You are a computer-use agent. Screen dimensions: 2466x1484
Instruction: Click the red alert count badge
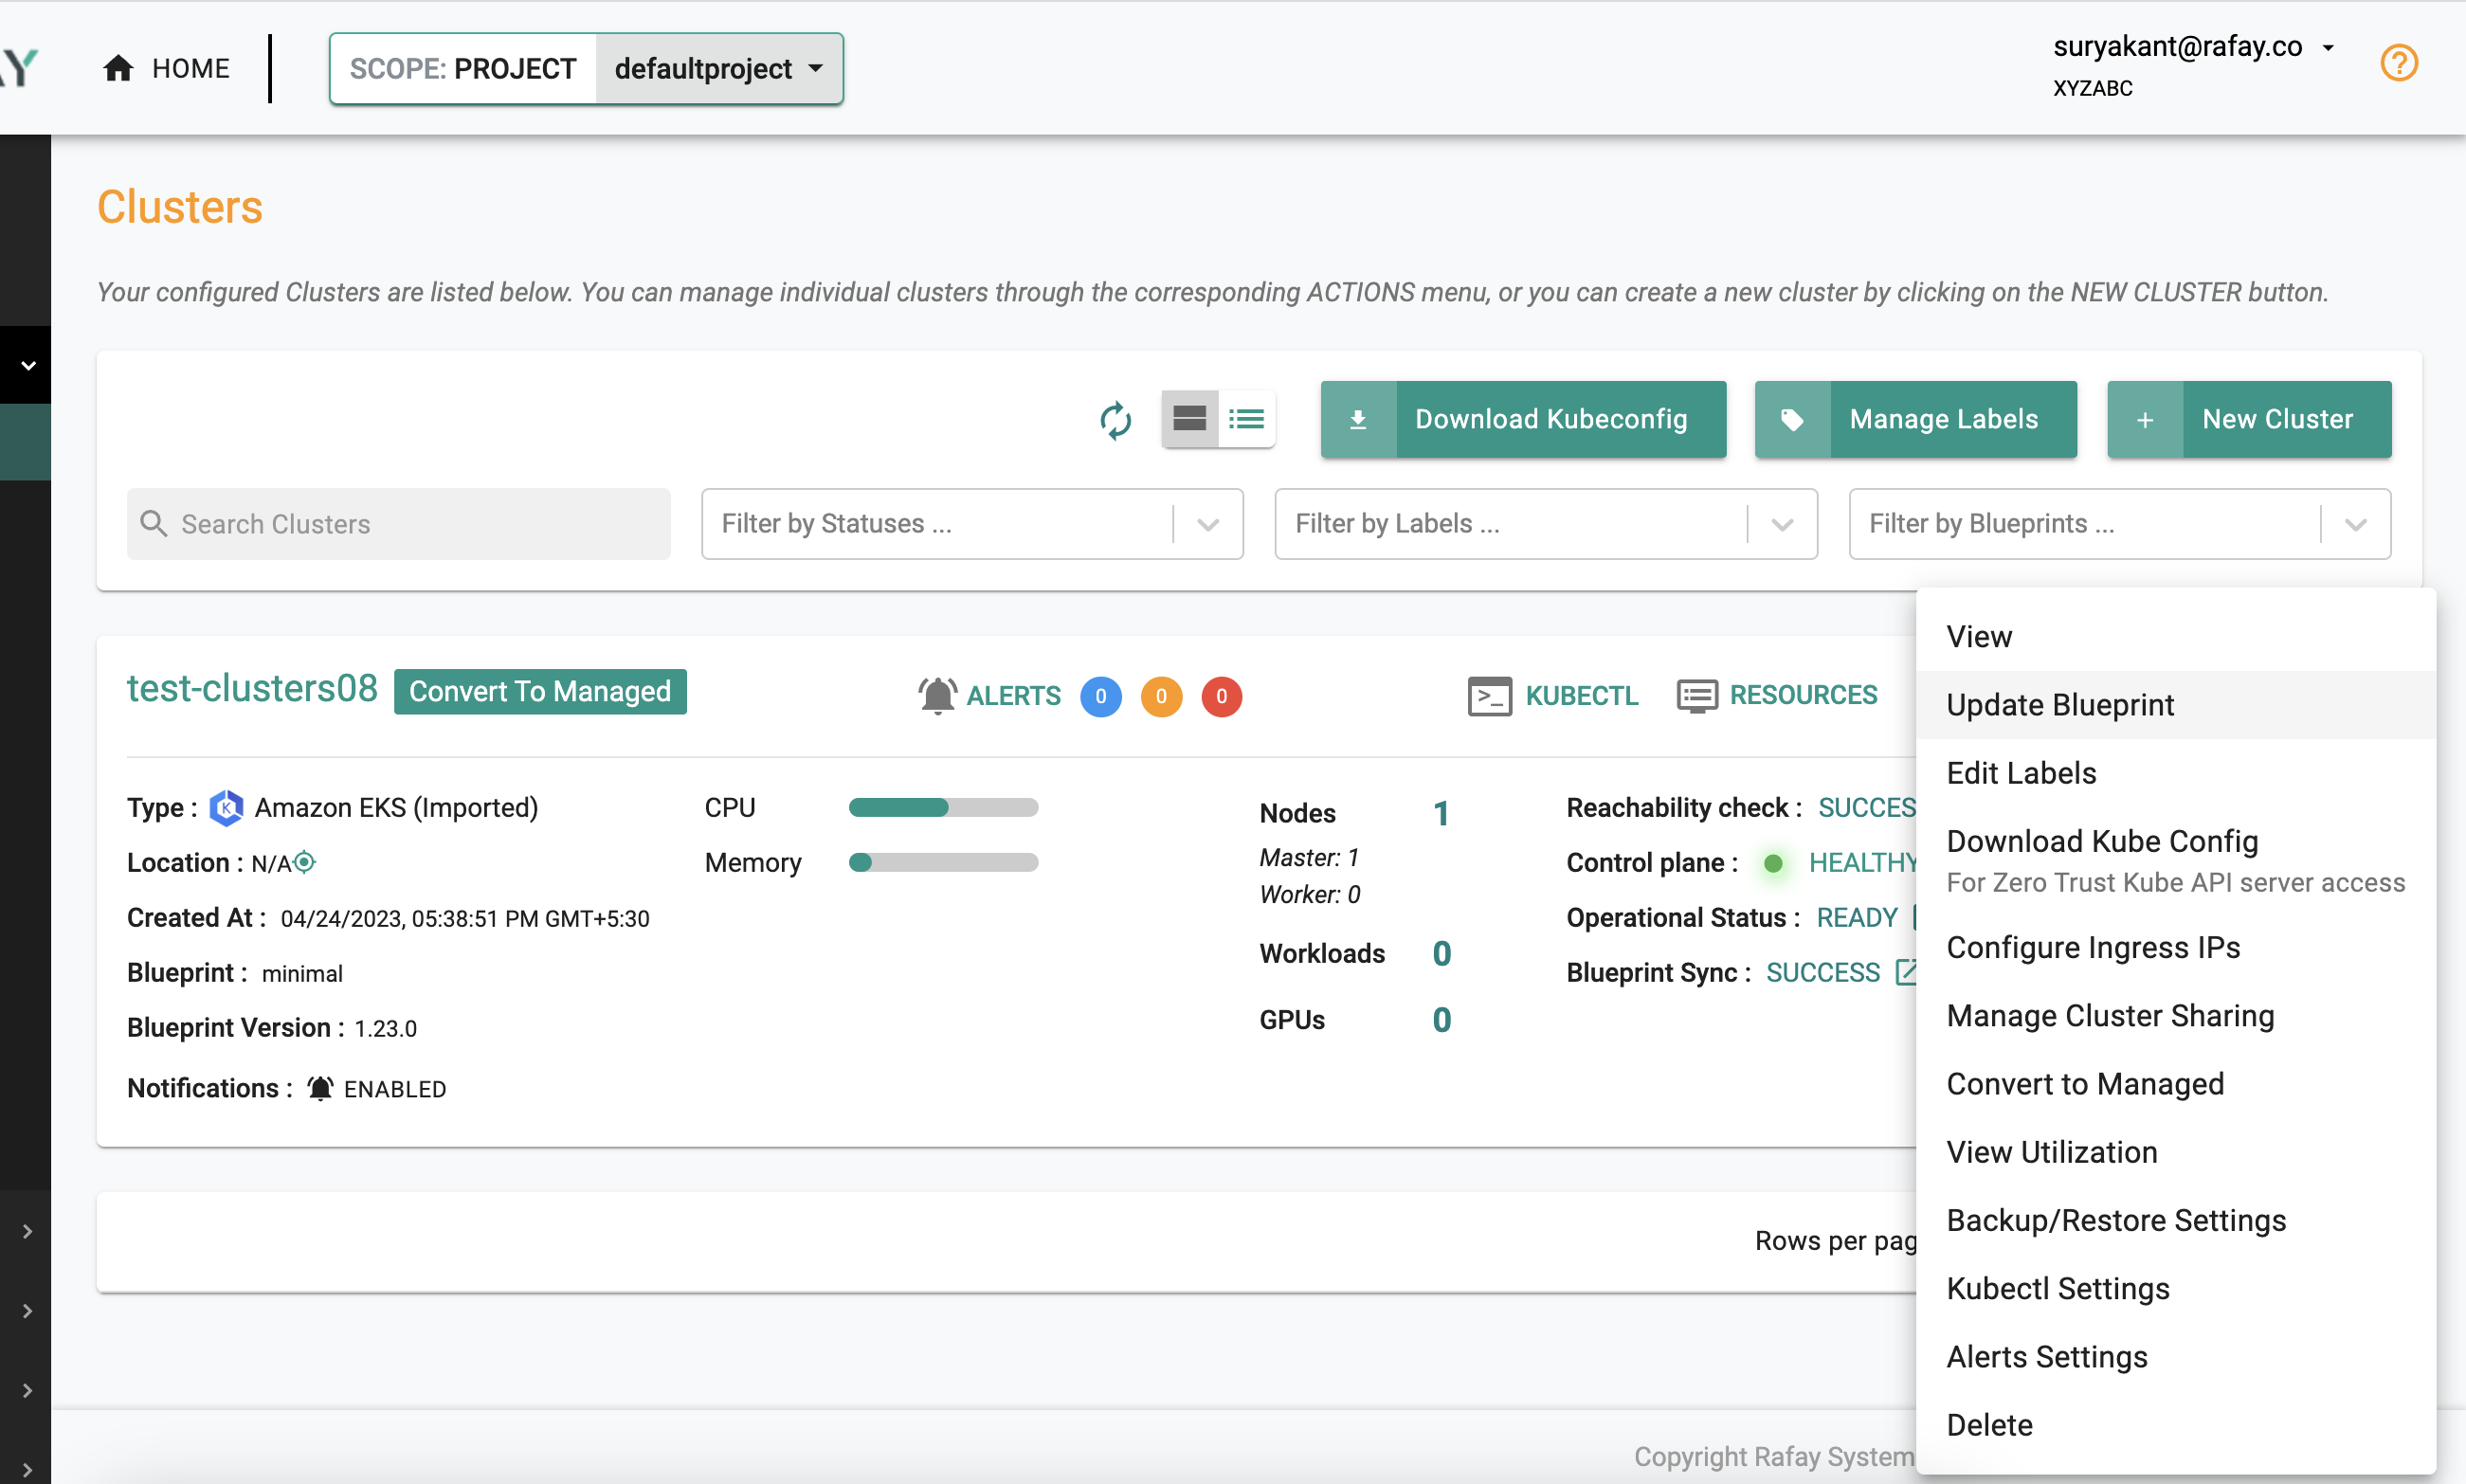coord(1221,696)
